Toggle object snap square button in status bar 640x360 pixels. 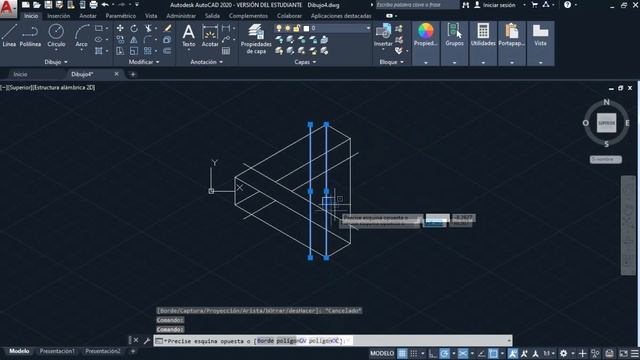pos(493,353)
